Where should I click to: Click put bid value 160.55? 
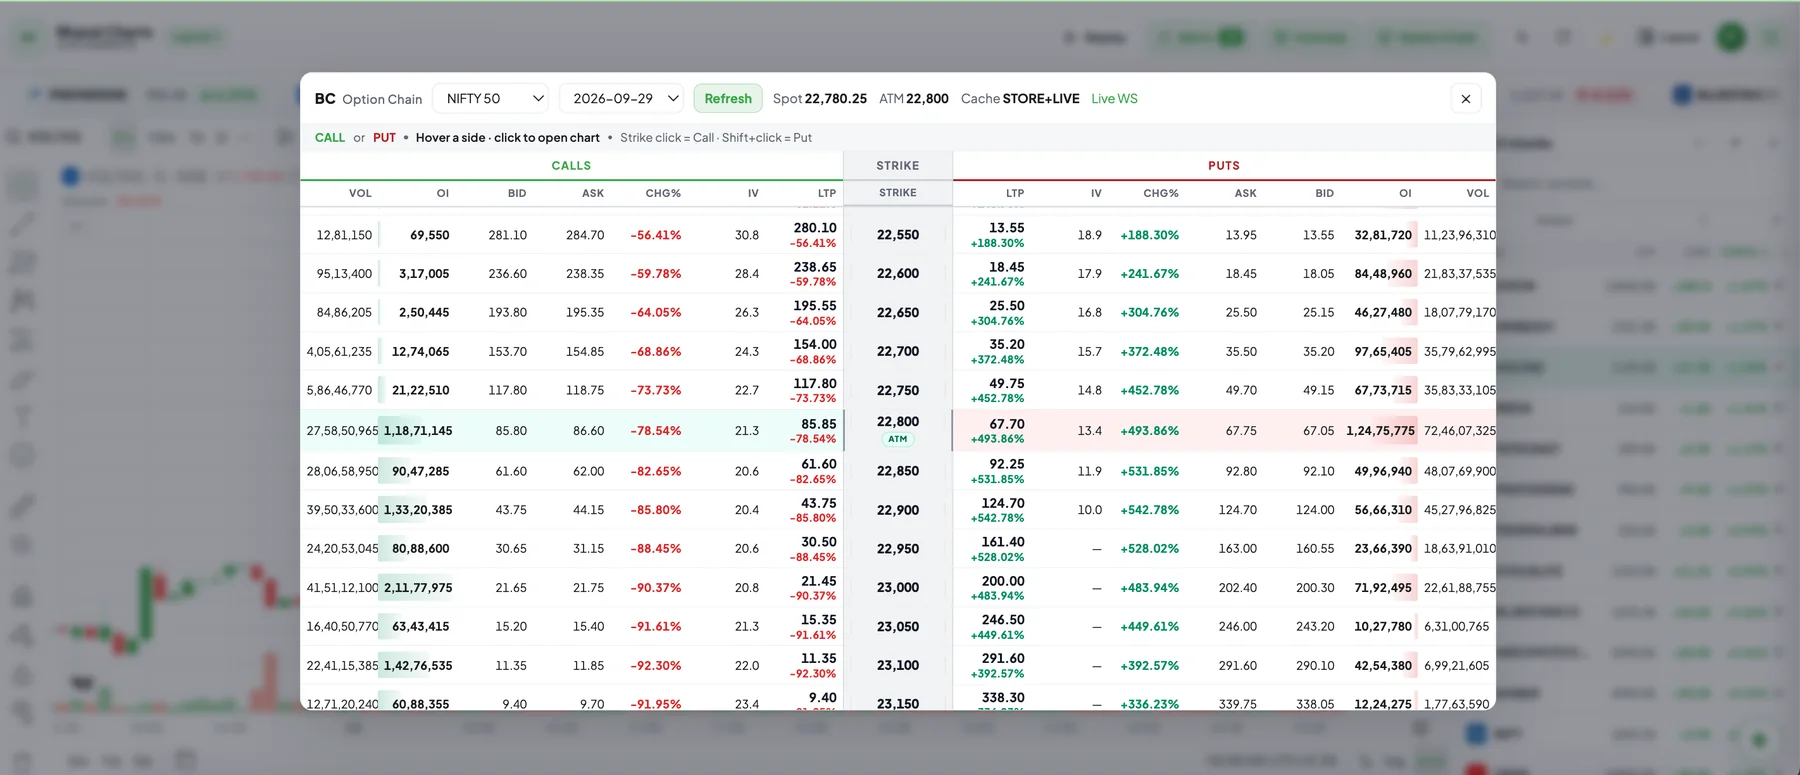(1315, 549)
